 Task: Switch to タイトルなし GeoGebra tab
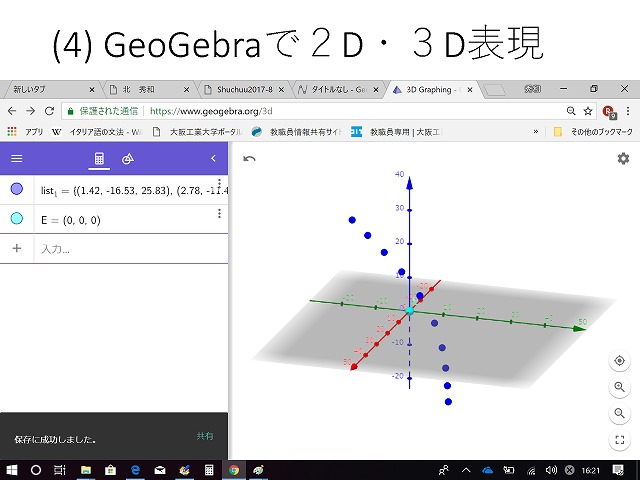[337, 89]
